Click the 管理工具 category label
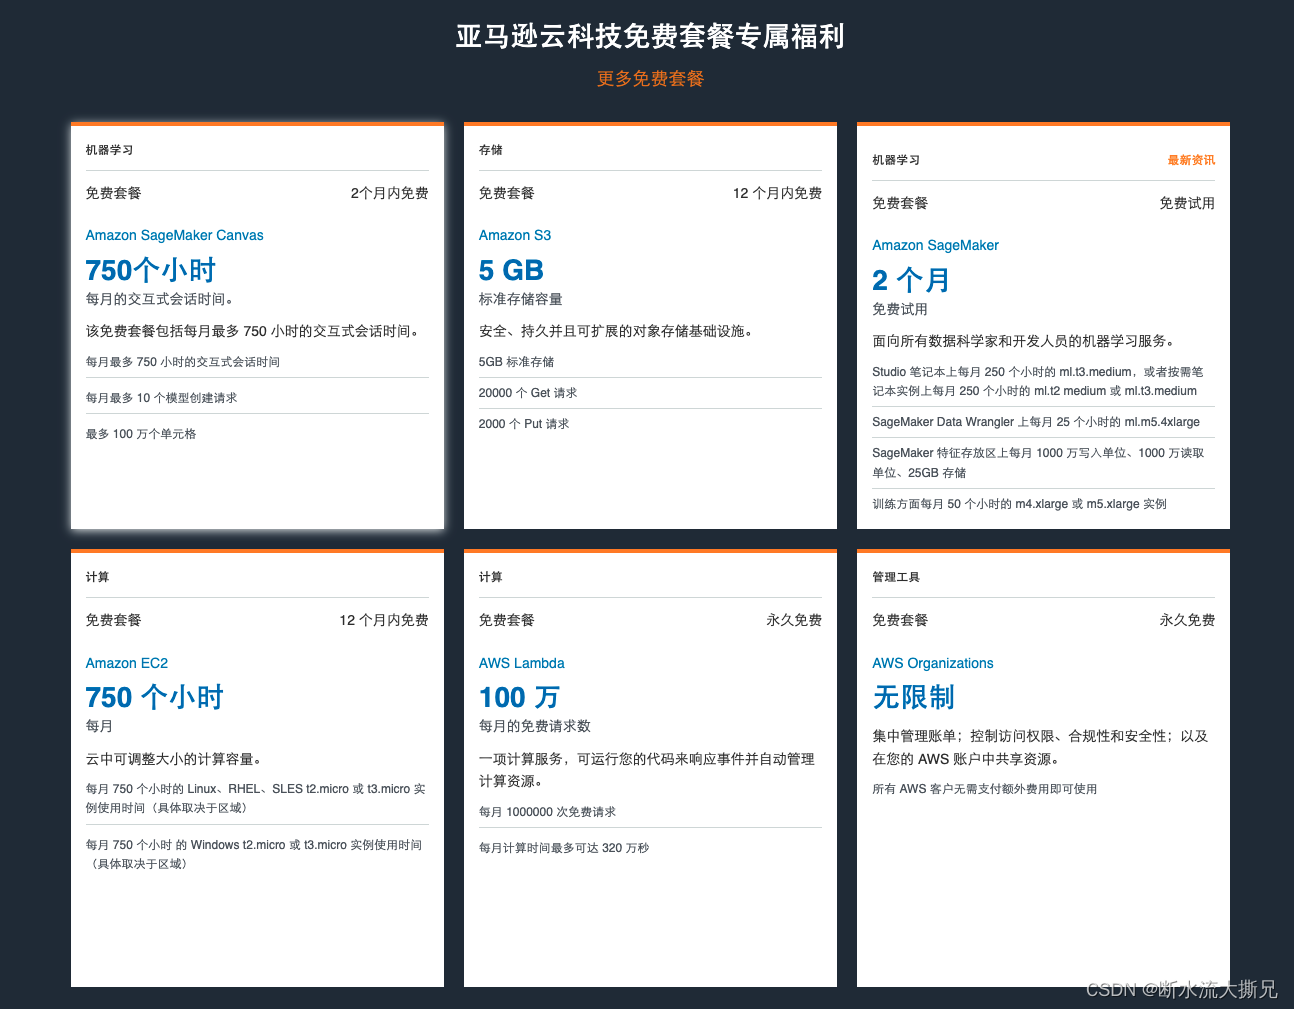This screenshot has height=1009, width=1294. point(895,577)
